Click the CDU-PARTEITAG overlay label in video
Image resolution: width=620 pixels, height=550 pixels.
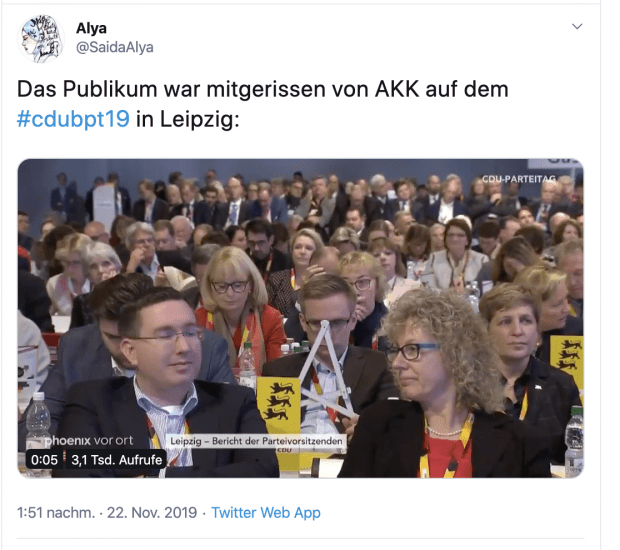coord(519,179)
